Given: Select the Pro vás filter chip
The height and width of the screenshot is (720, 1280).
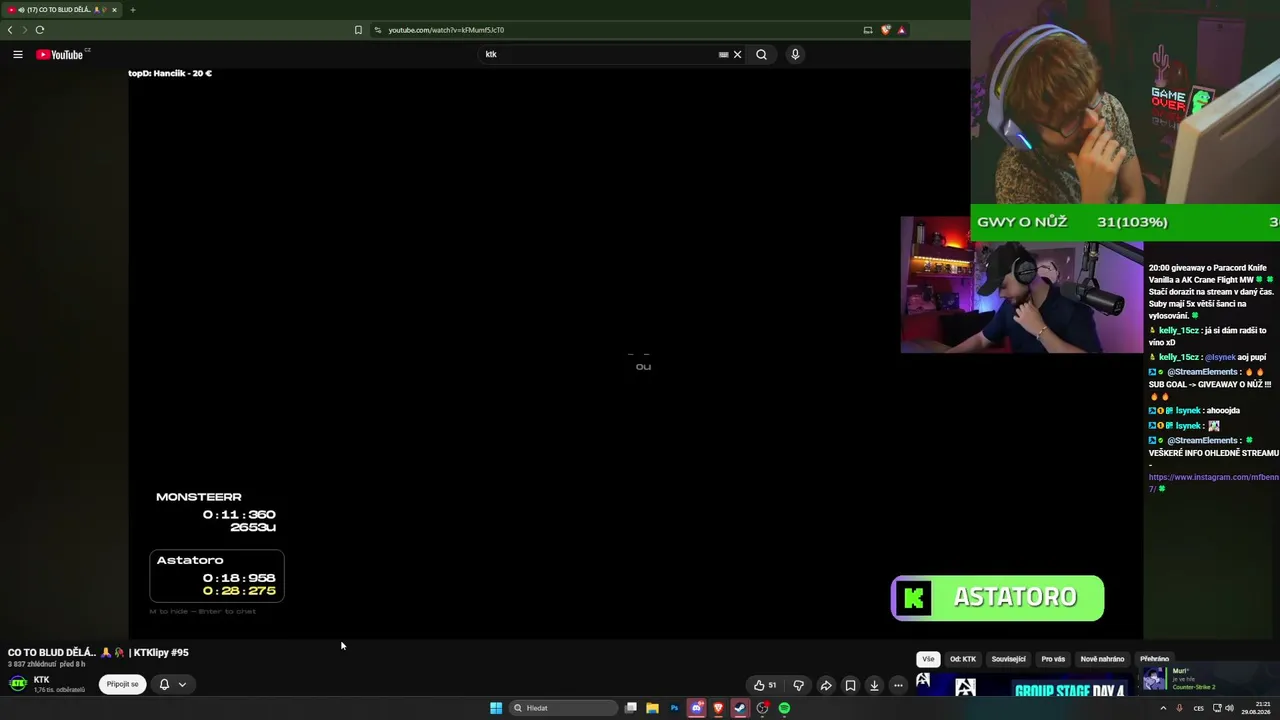Looking at the screenshot, I should coord(1053,659).
